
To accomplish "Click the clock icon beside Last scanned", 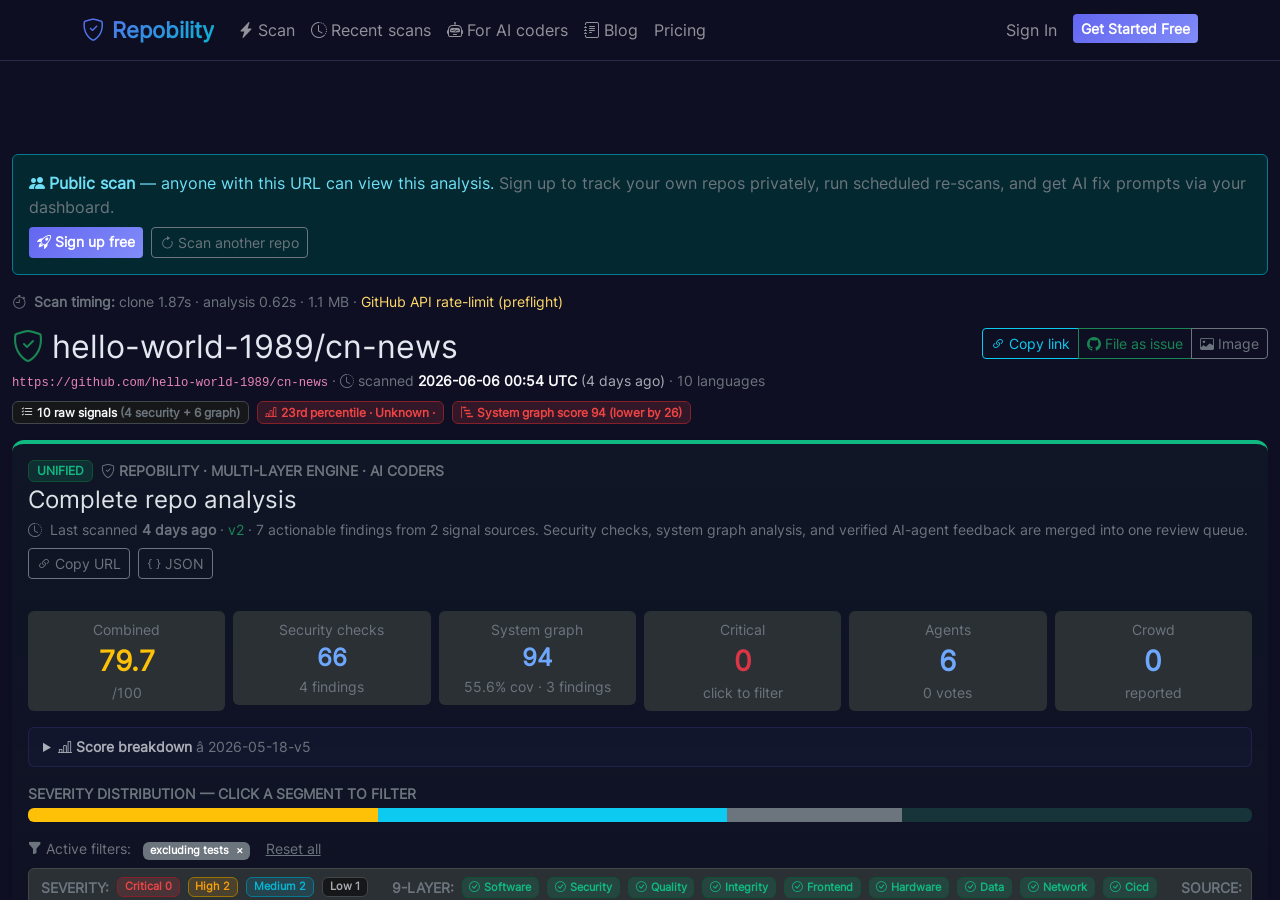I will click(35, 530).
